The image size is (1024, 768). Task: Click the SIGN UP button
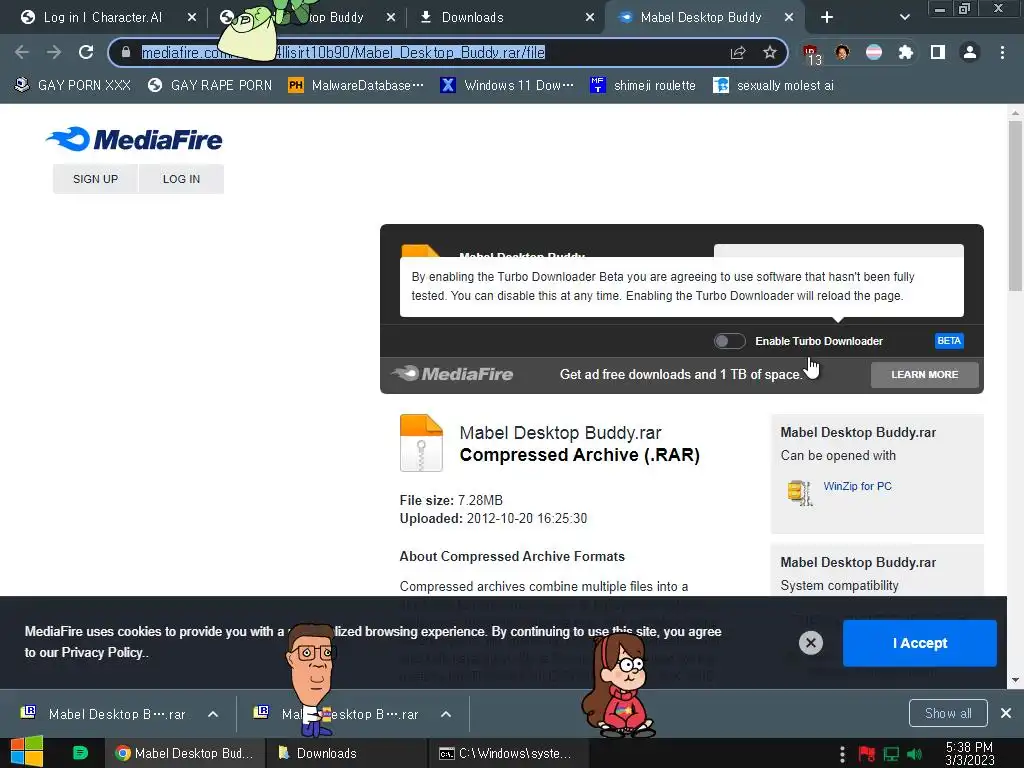coord(95,179)
